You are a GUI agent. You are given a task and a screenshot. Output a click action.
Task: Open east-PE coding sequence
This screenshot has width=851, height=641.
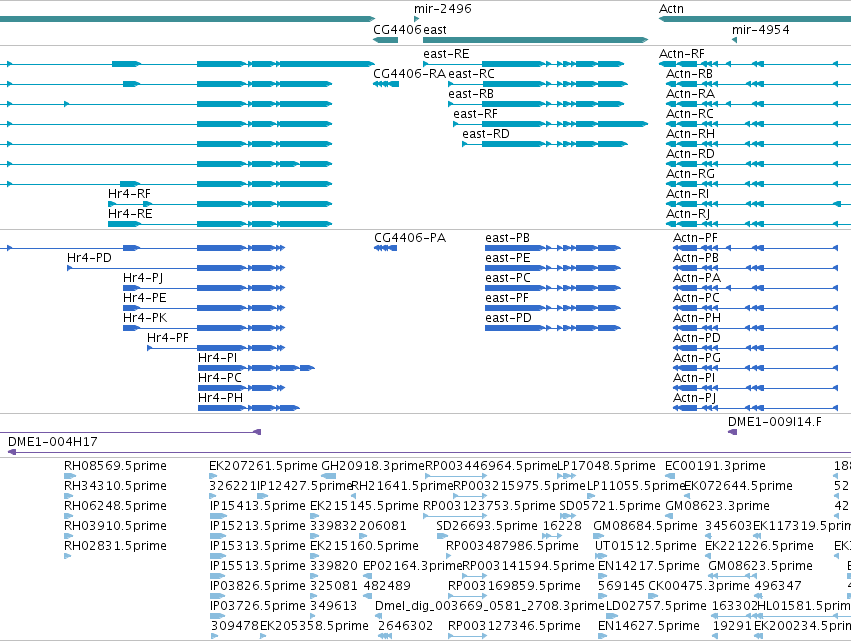(x=507, y=258)
